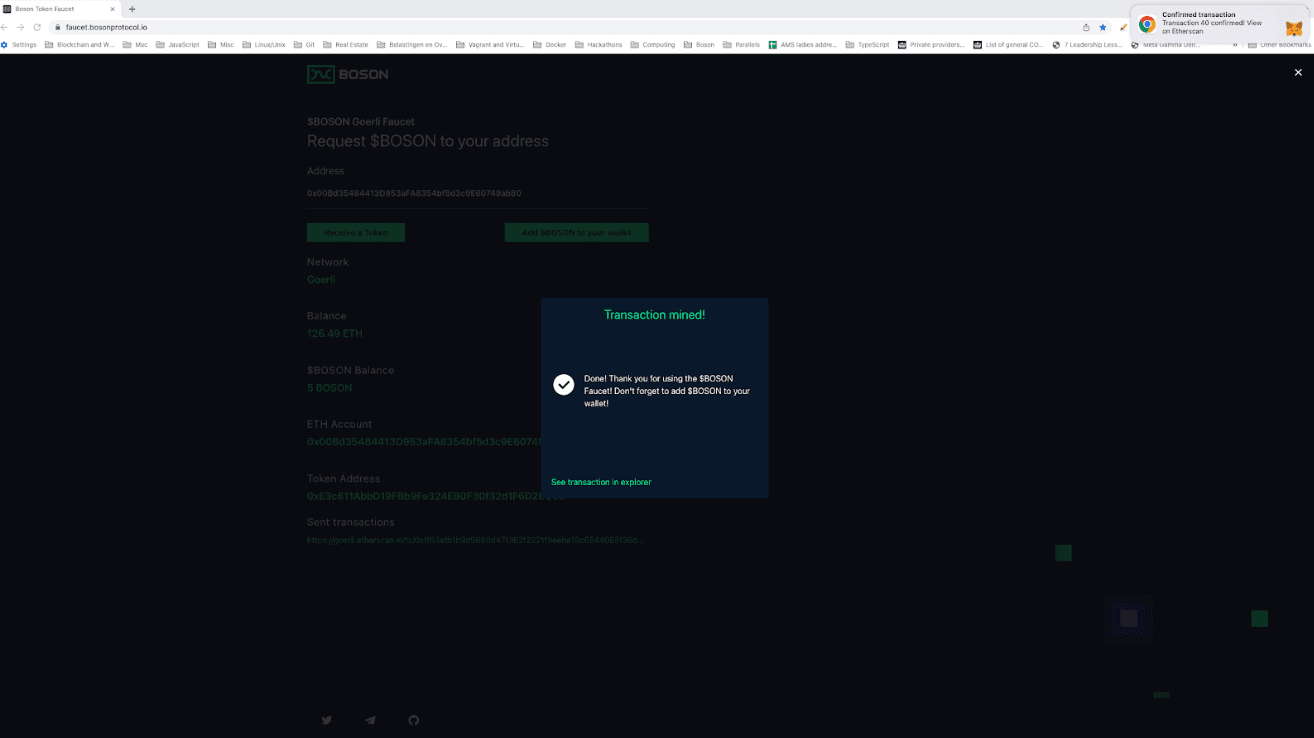Click the share icon in address bar

click(x=1086, y=27)
